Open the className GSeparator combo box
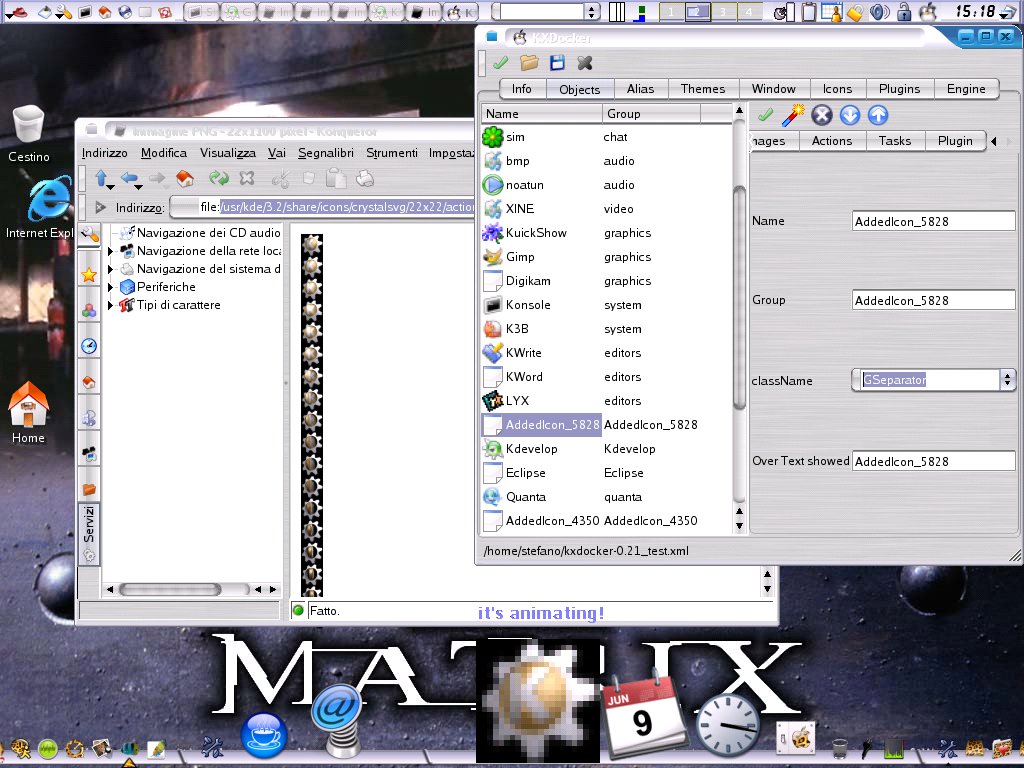The width and height of the screenshot is (1024, 768). click(933, 380)
